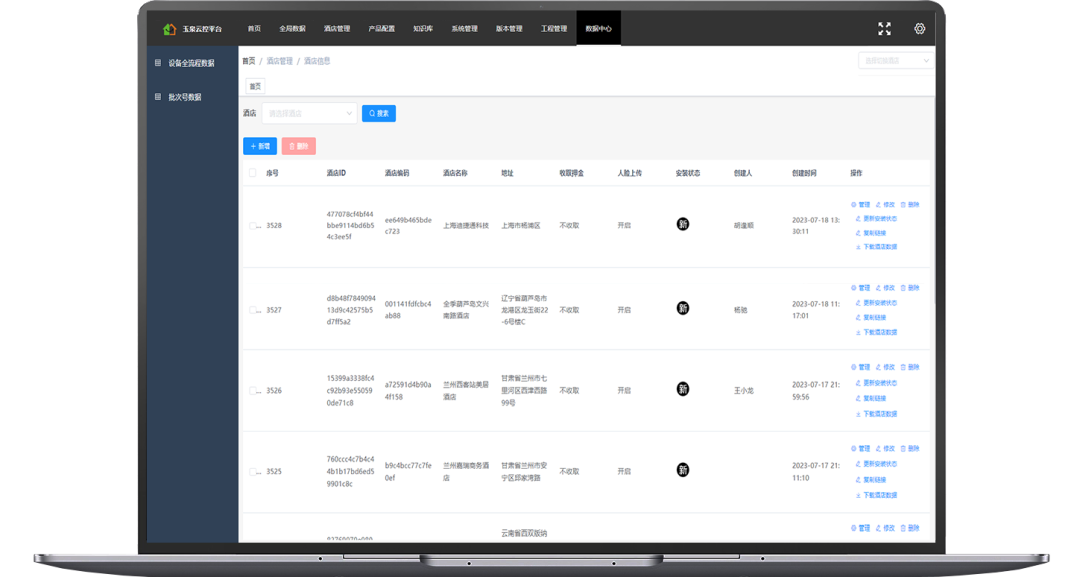Open the 首页 top menu
Image resolution: width=1080 pixels, height=577 pixels.
[x=254, y=29]
